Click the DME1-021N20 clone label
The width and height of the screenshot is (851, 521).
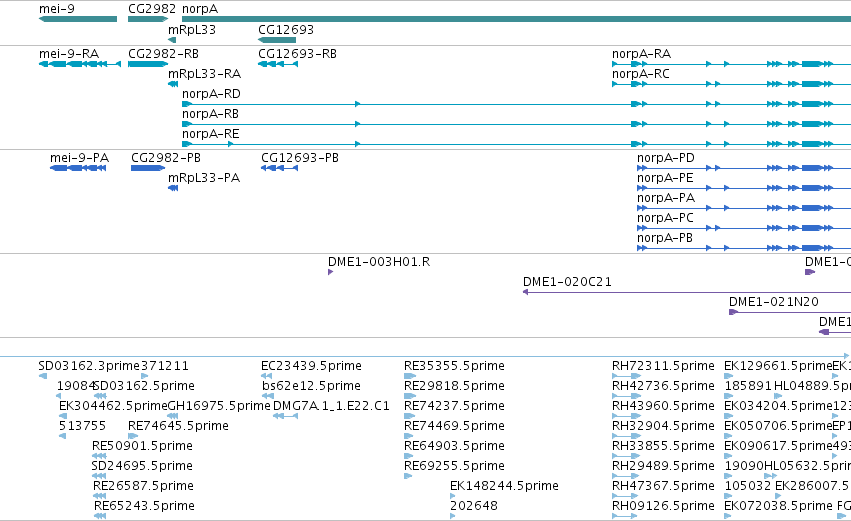[x=773, y=302]
